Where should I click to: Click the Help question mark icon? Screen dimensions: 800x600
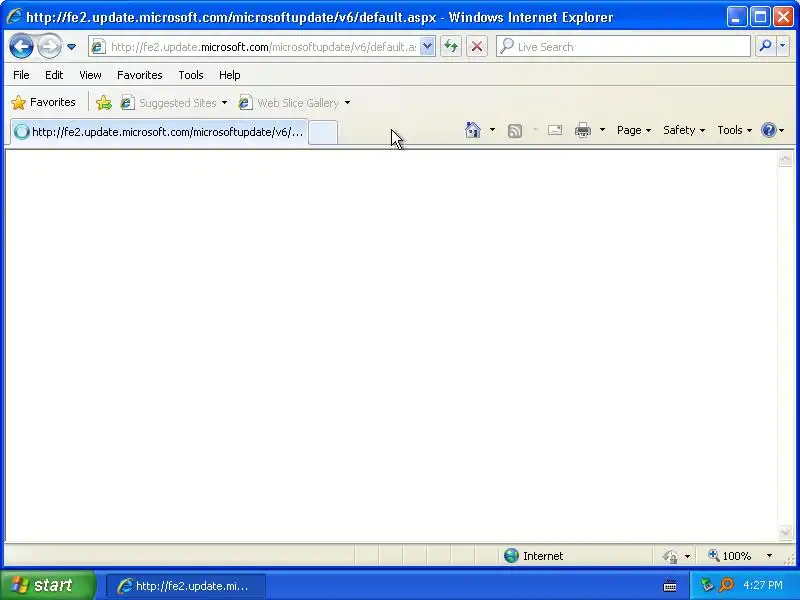point(768,130)
